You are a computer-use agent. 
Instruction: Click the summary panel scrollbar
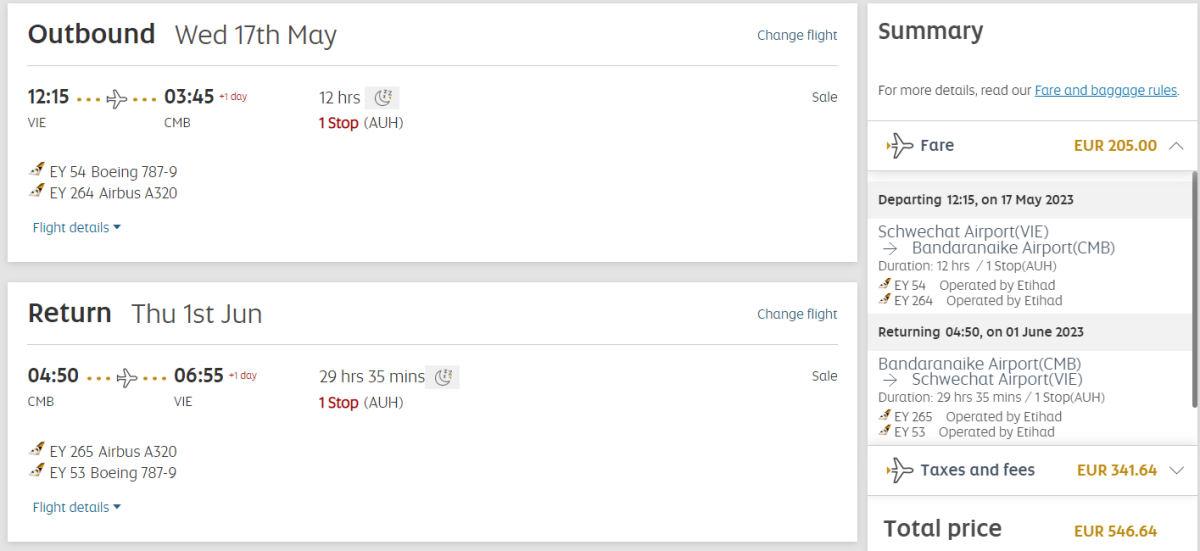(1194, 290)
